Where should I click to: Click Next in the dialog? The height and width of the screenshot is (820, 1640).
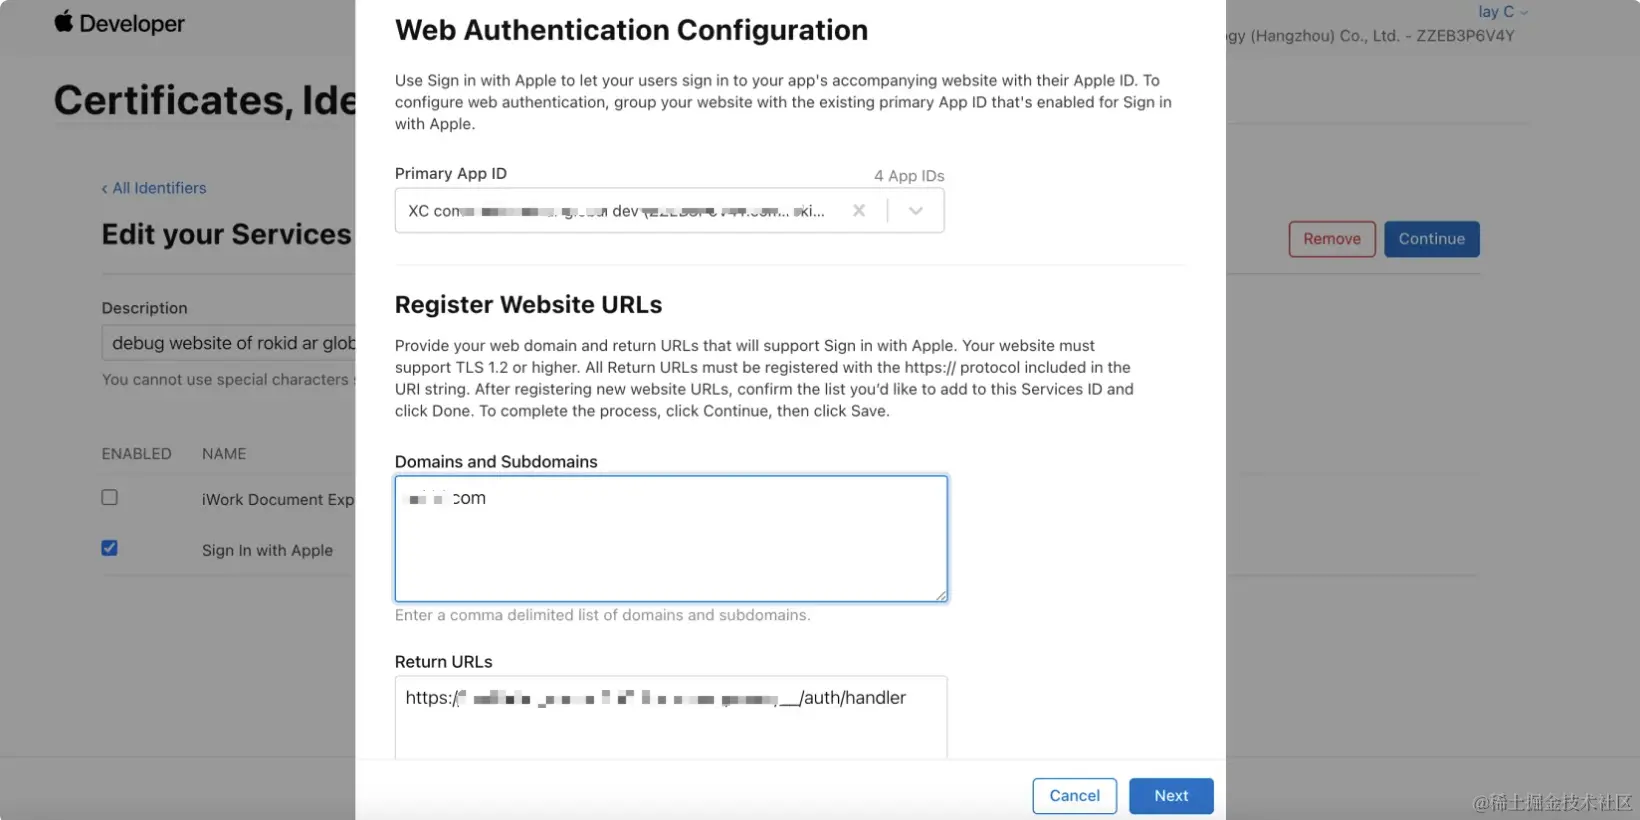pyautogui.click(x=1171, y=796)
